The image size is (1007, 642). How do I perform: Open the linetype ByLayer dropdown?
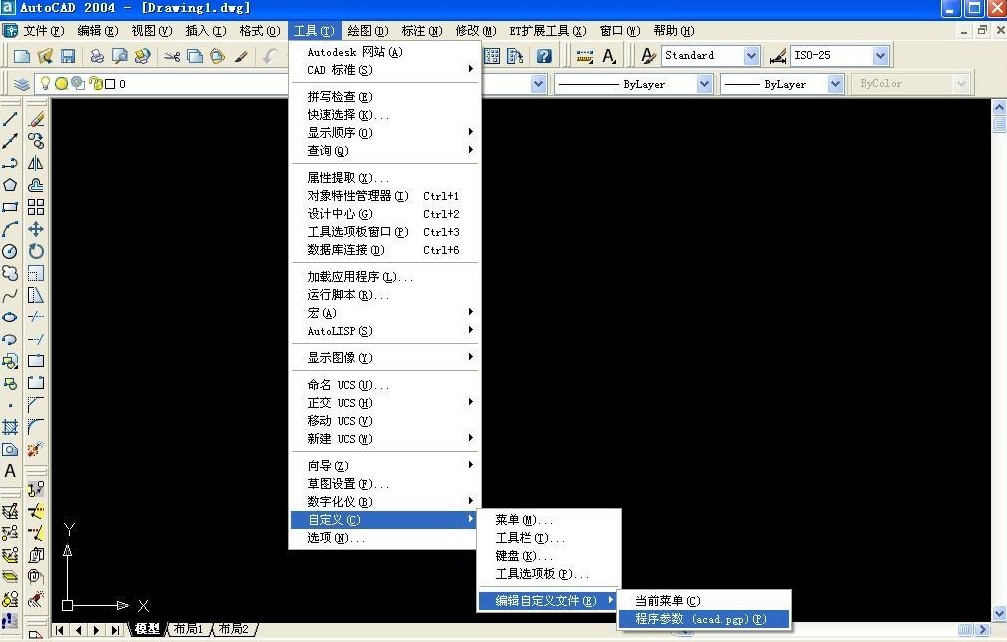click(x=705, y=83)
